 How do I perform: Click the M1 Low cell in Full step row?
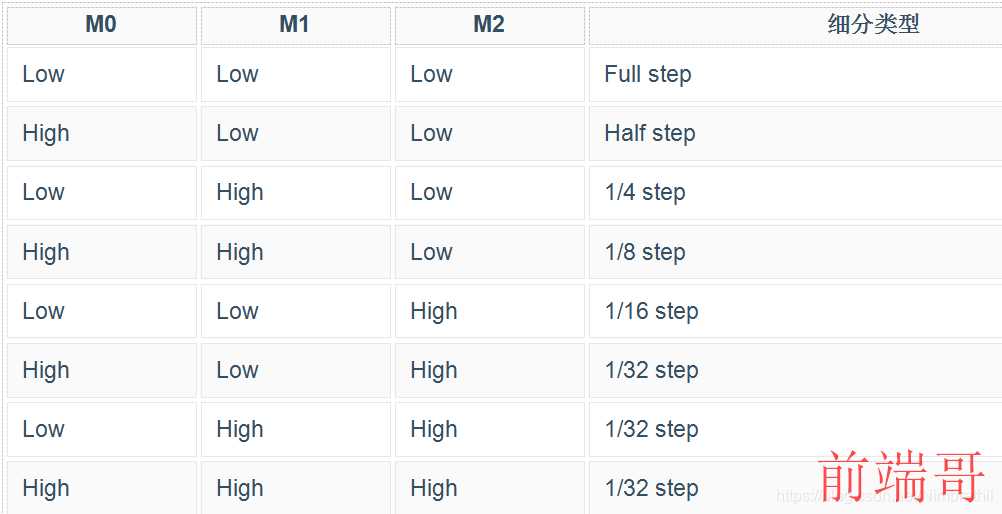(295, 74)
